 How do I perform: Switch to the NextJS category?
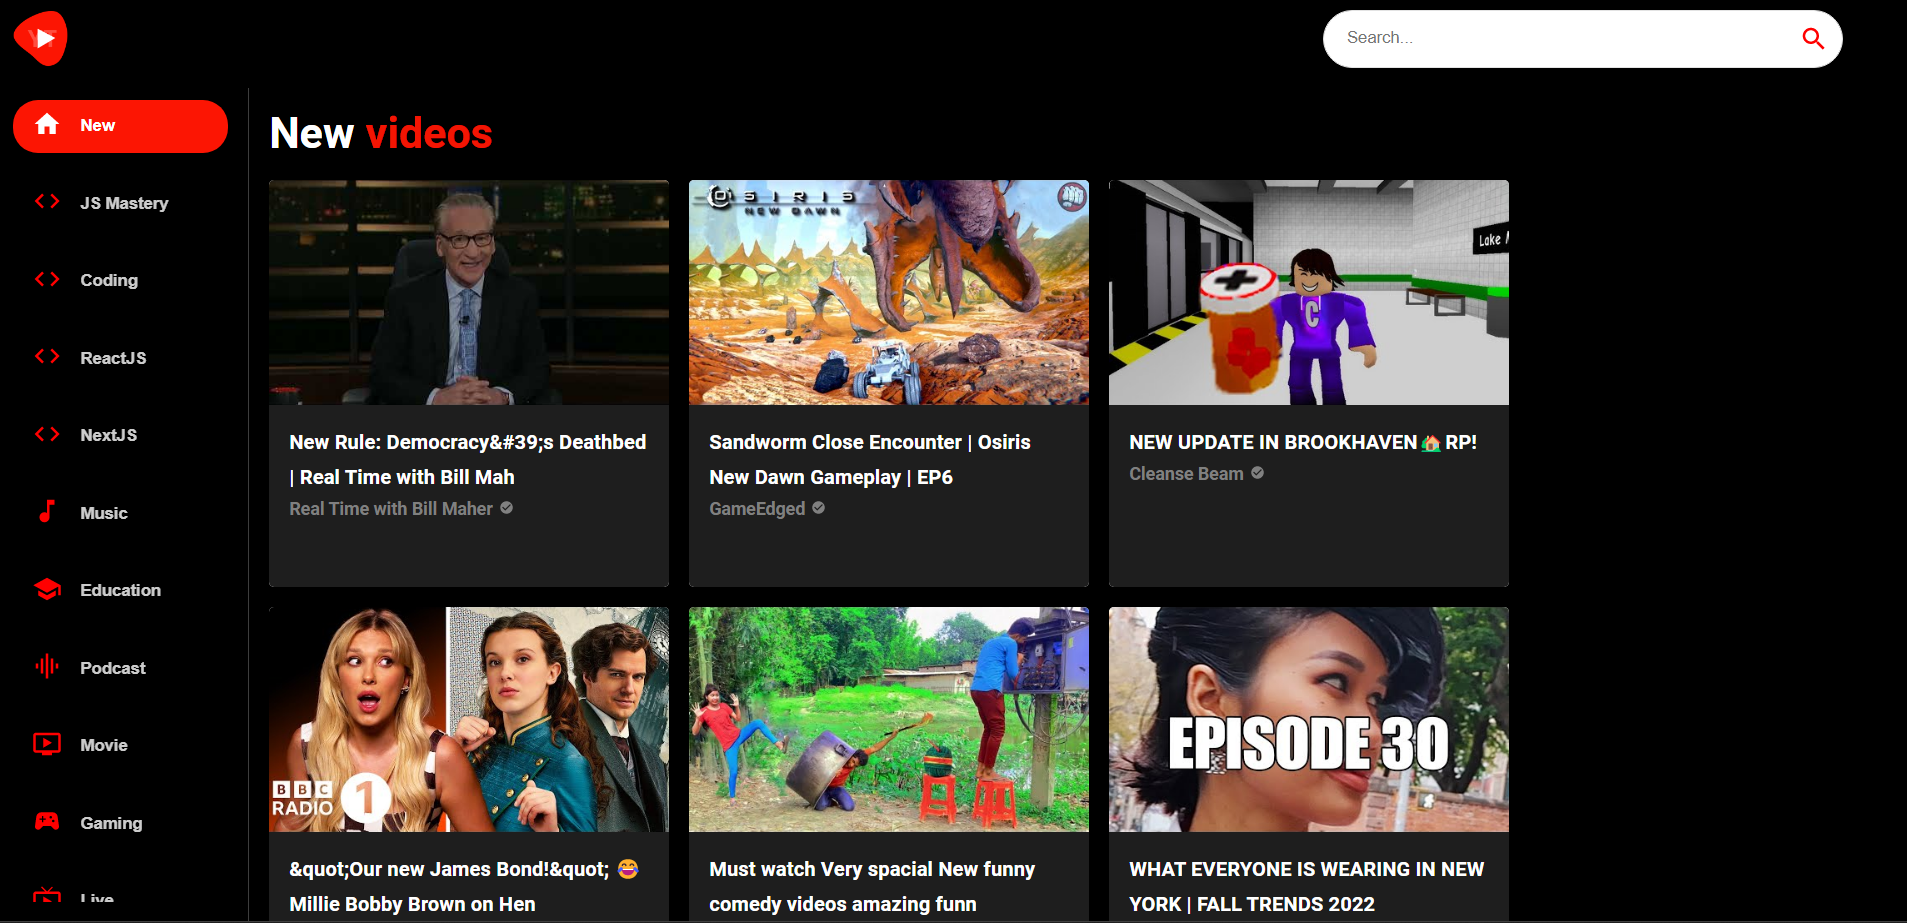click(x=109, y=435)
